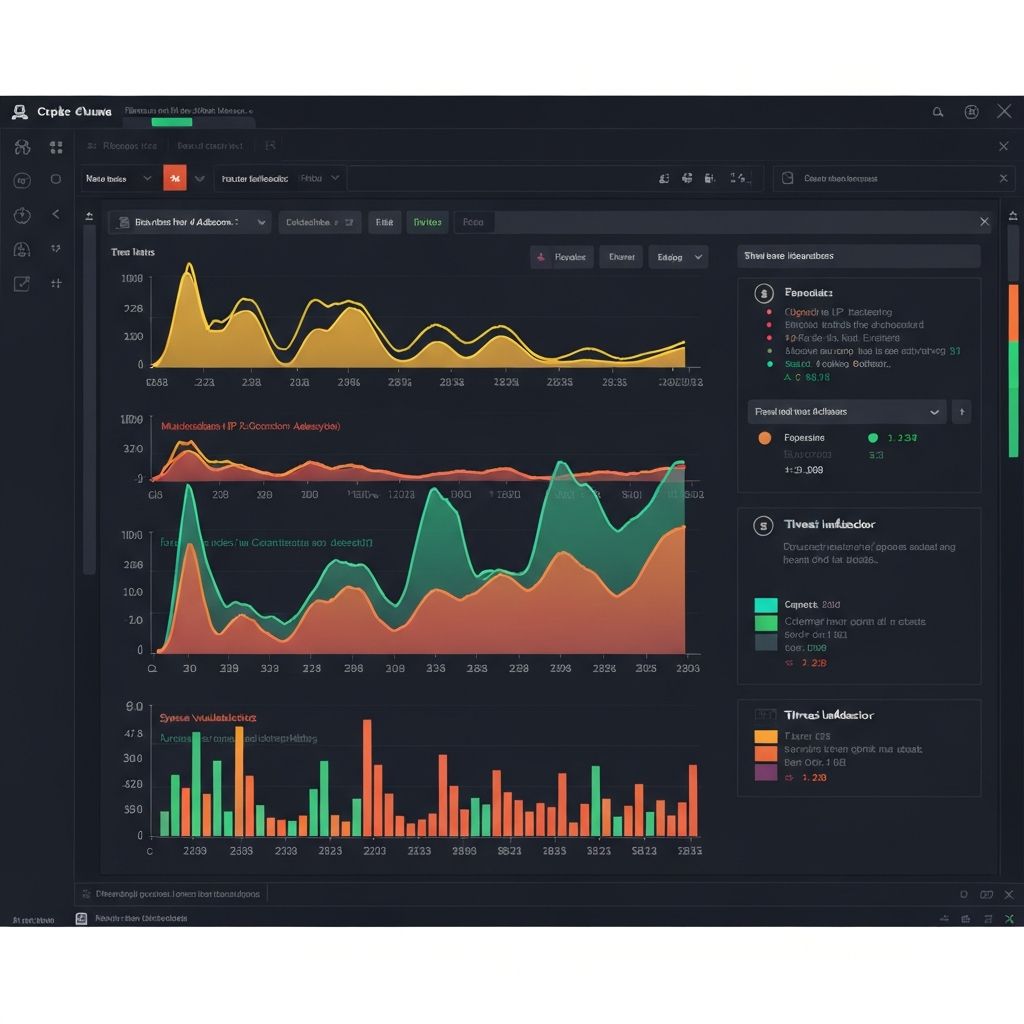Image resolution: width=1024 pixels, height=1024 pixels.
Task: Click the circled S icon beside Fepodalcs
Action: tap(764, 293)
